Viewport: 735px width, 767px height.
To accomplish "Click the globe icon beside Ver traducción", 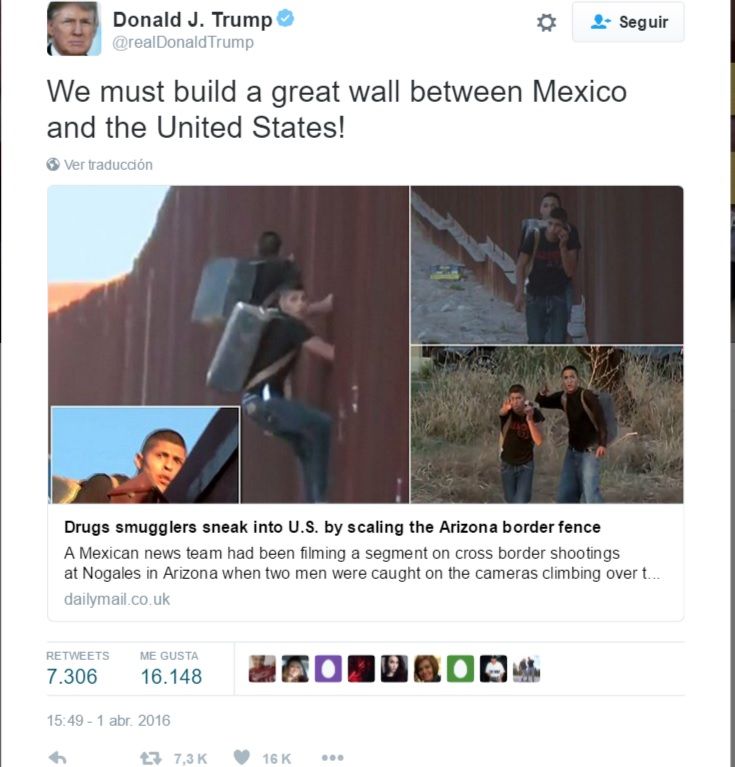I will click(53, 164).
